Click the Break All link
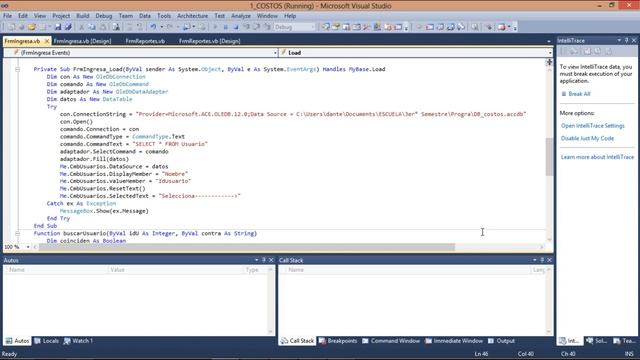640x360 pixels. tap(579, 94)
